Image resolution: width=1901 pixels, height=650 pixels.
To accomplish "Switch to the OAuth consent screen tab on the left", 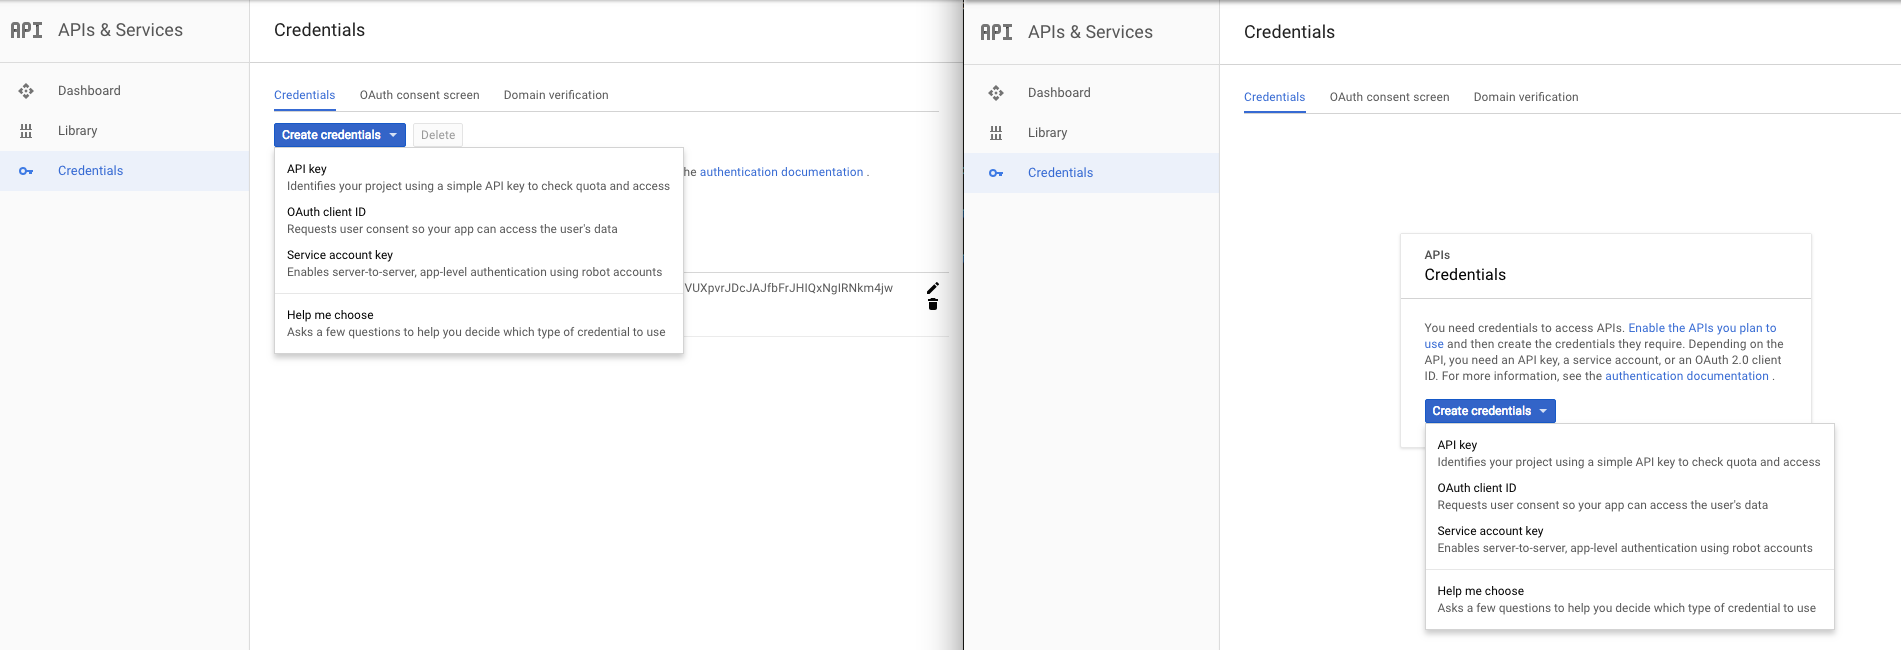I will (420, 95).
